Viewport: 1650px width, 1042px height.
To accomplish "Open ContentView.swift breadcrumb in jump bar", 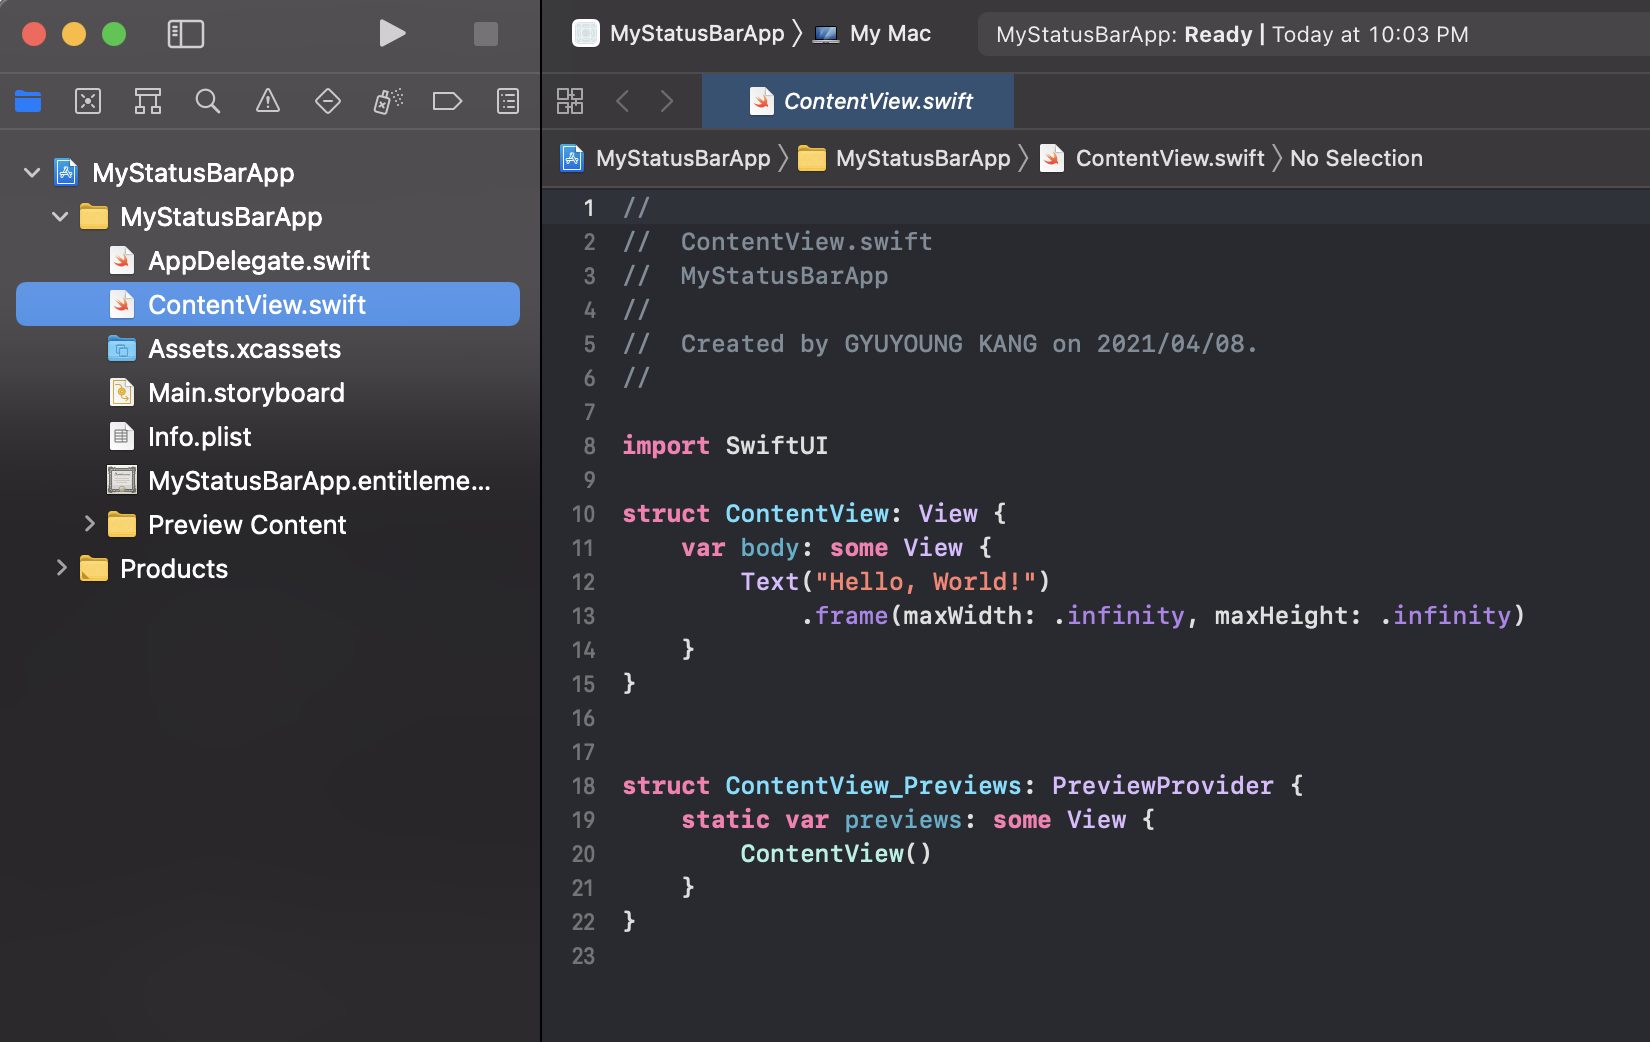I will (x=1152, y=158).
